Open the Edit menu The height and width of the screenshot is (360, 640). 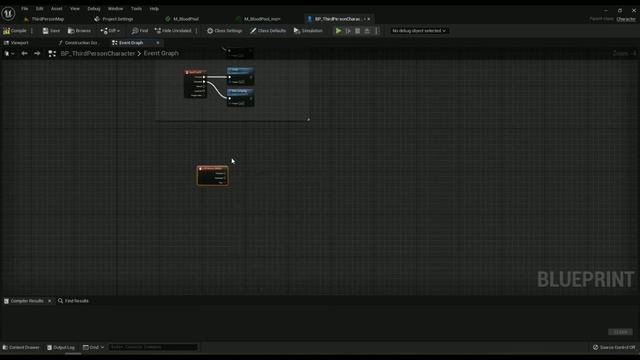[x=39, y=9]
